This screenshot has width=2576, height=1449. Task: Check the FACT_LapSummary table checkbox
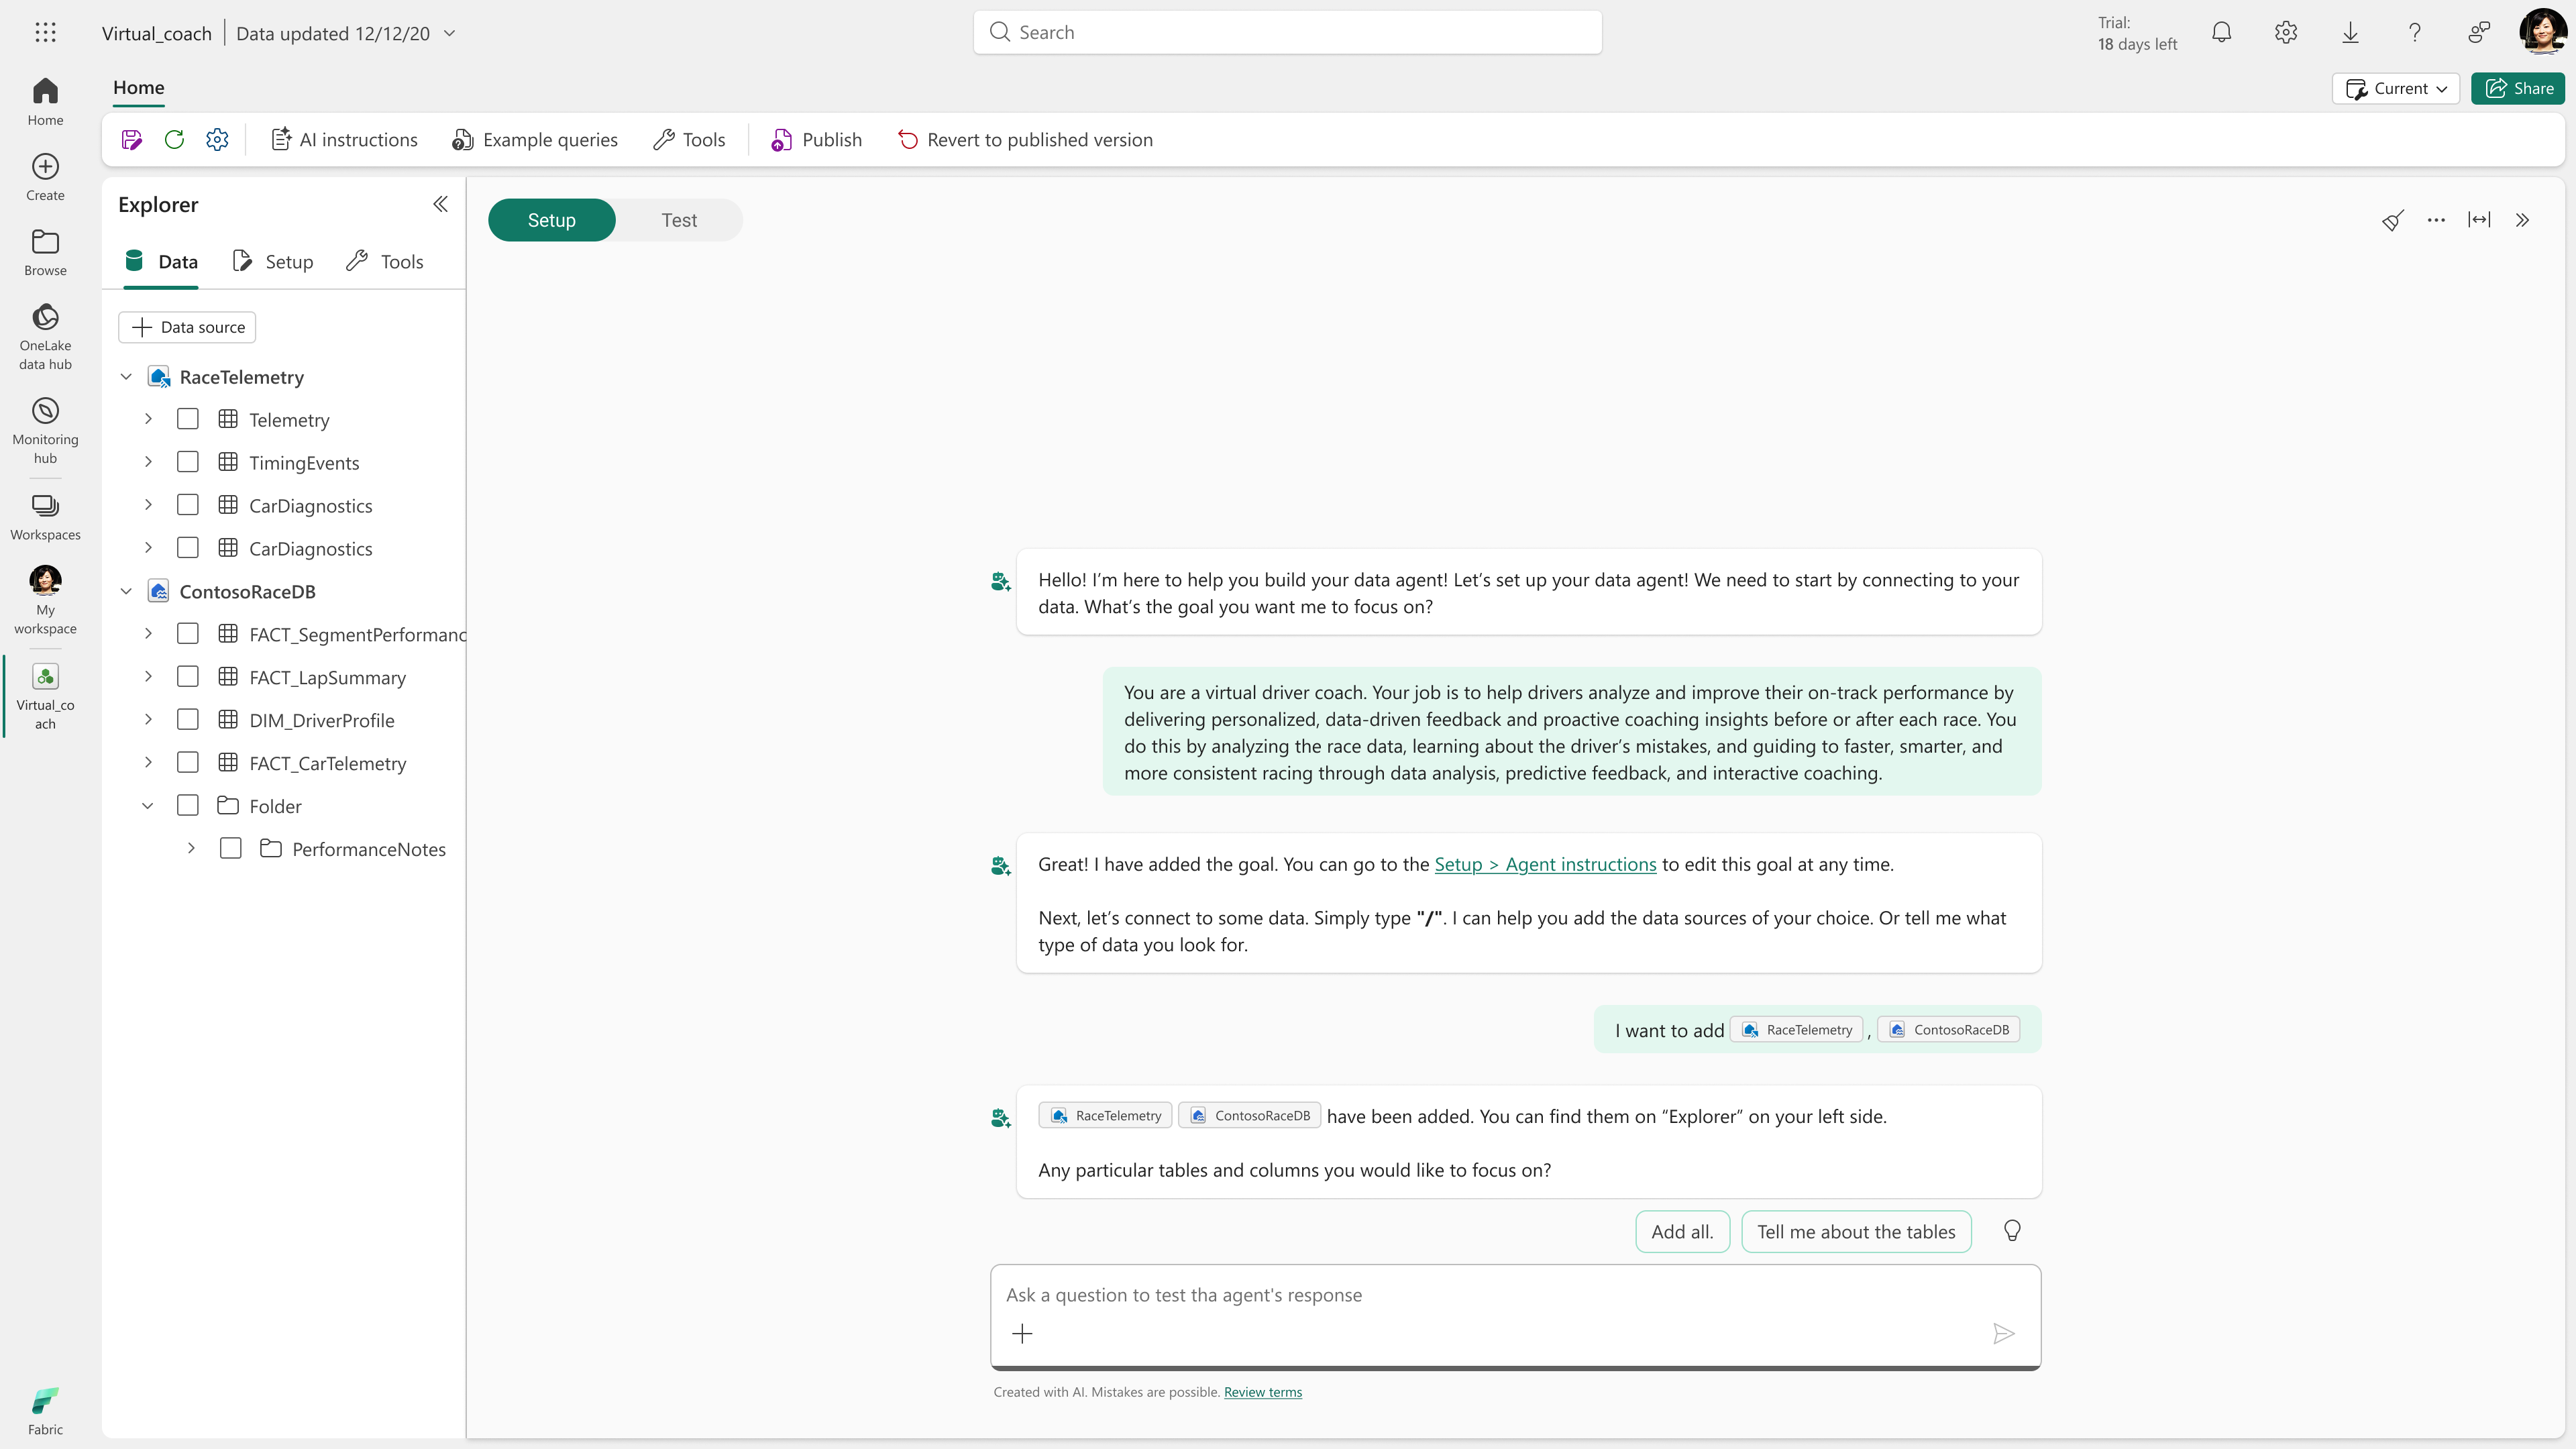click(187, 677)
